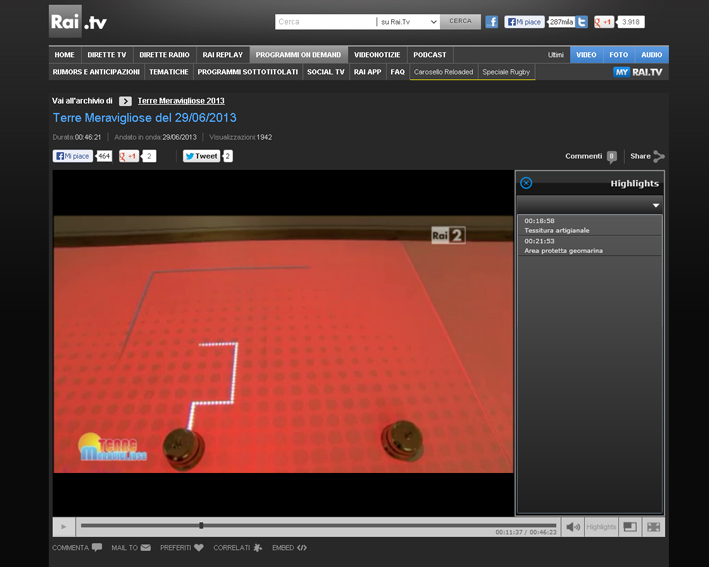This screenshot has width=709, height=567.
Task: Switch to the VIDEO latest tab
Action: pyautogui.click(x=586, y=55)
